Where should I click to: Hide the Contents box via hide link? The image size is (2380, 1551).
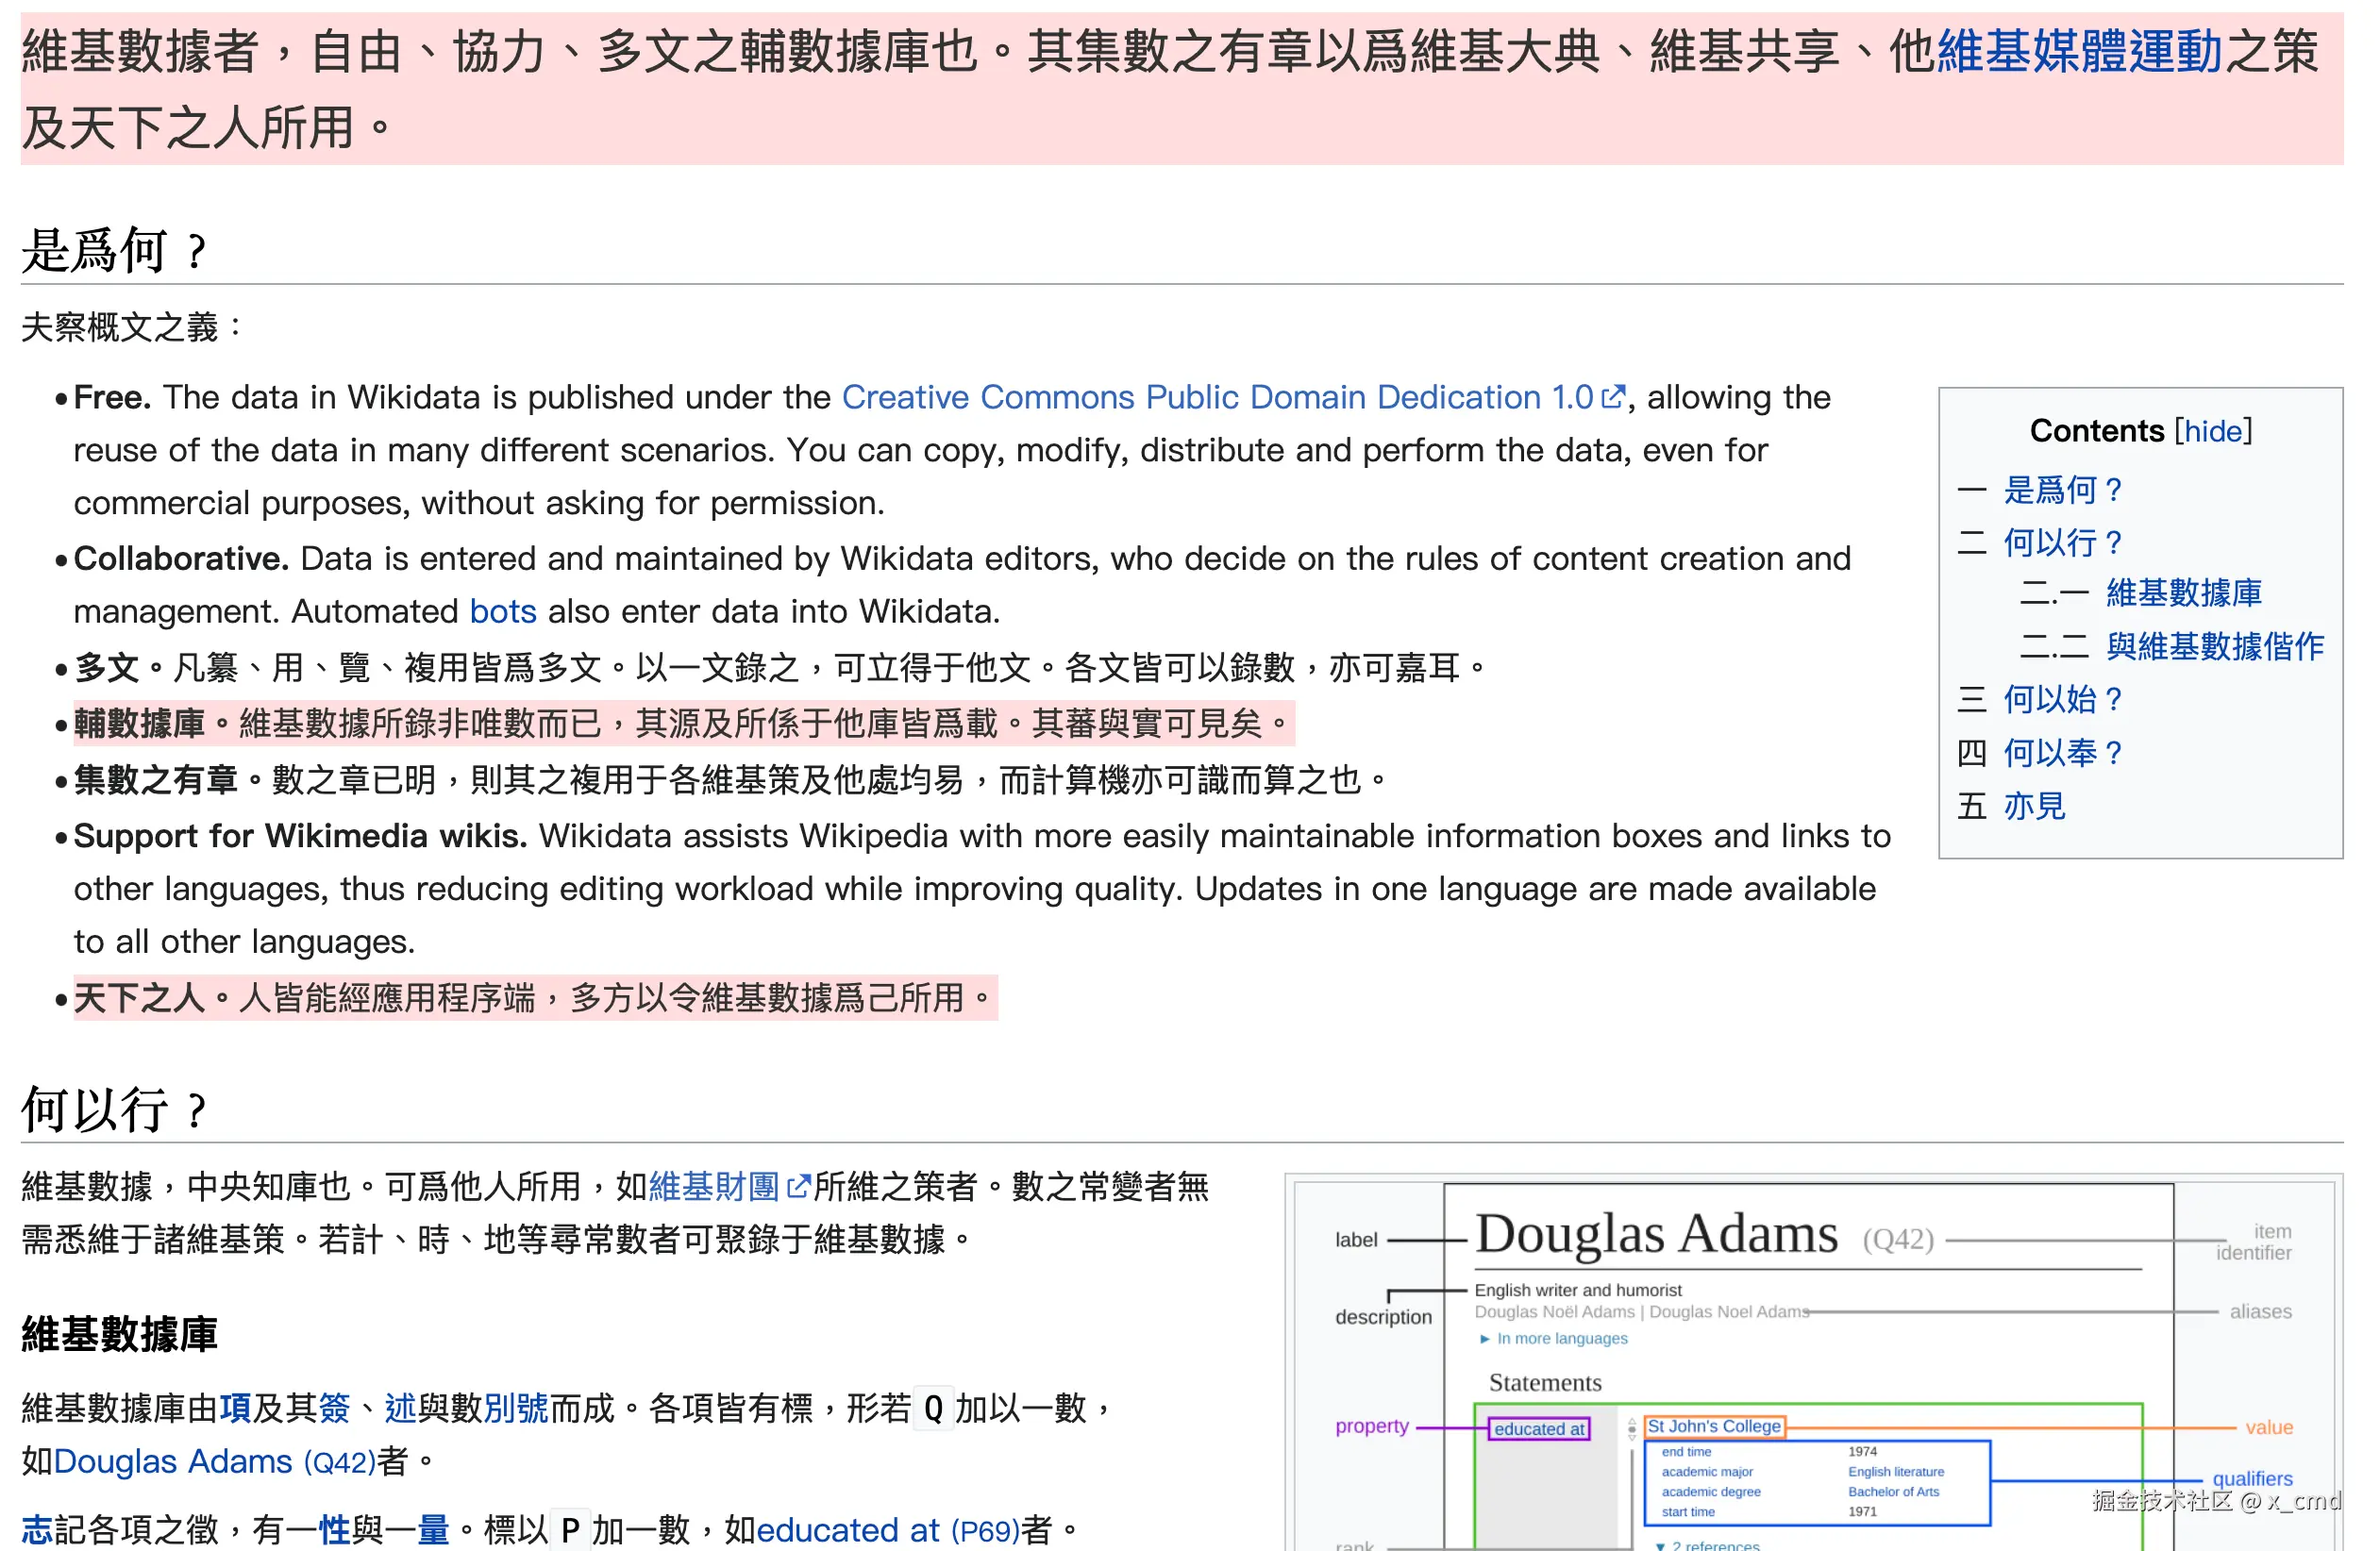point(2213,431)
